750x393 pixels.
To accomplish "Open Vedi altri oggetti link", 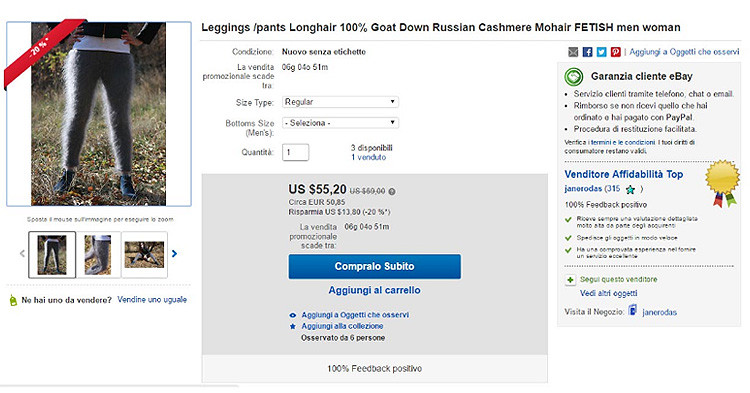I will 608,294.
